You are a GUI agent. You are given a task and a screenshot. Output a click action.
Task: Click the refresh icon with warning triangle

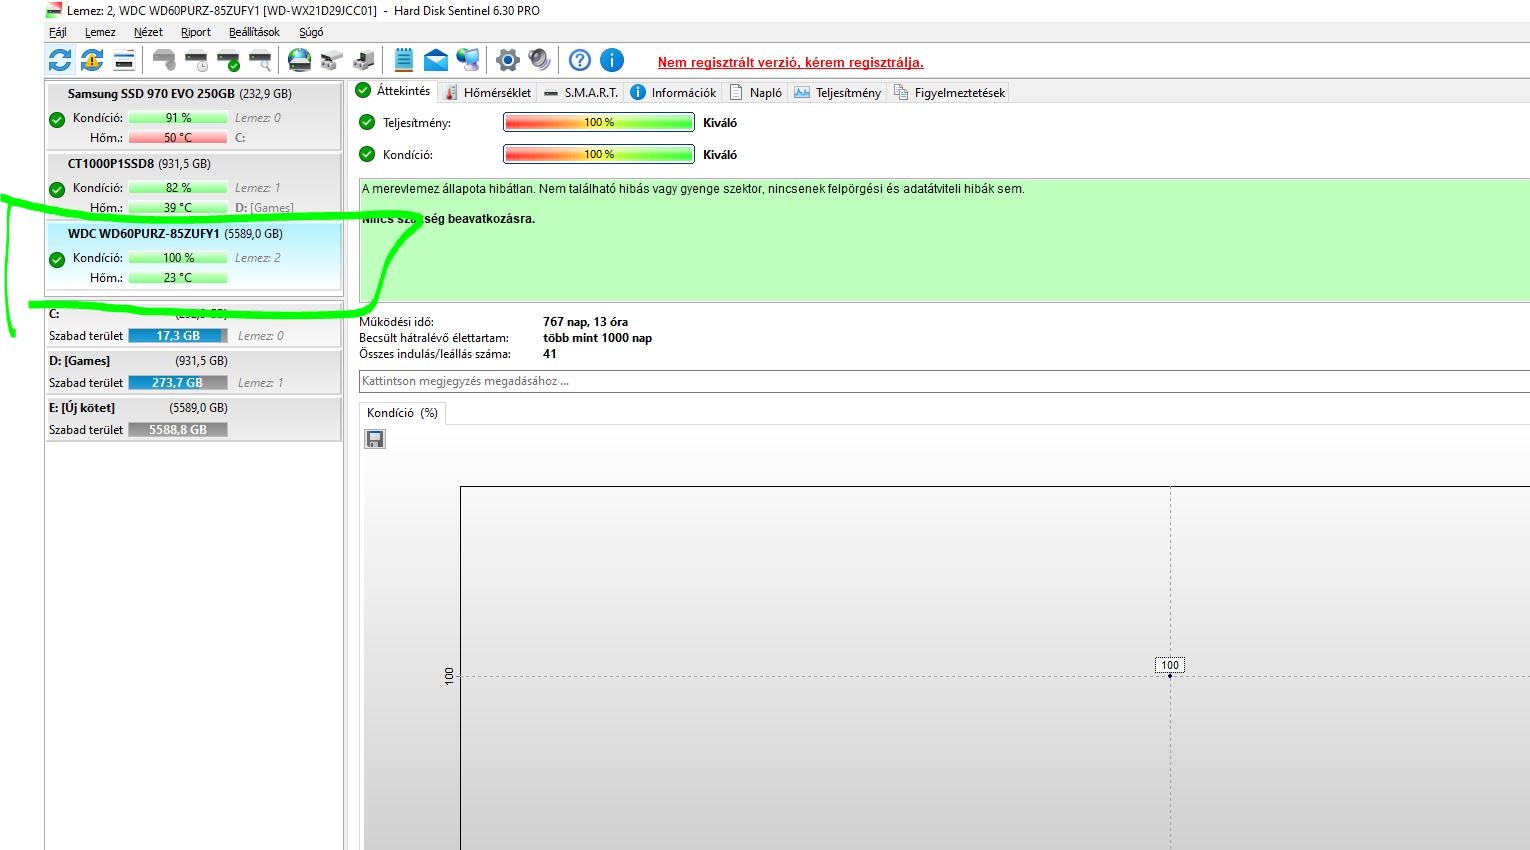[x=92, y=60]
